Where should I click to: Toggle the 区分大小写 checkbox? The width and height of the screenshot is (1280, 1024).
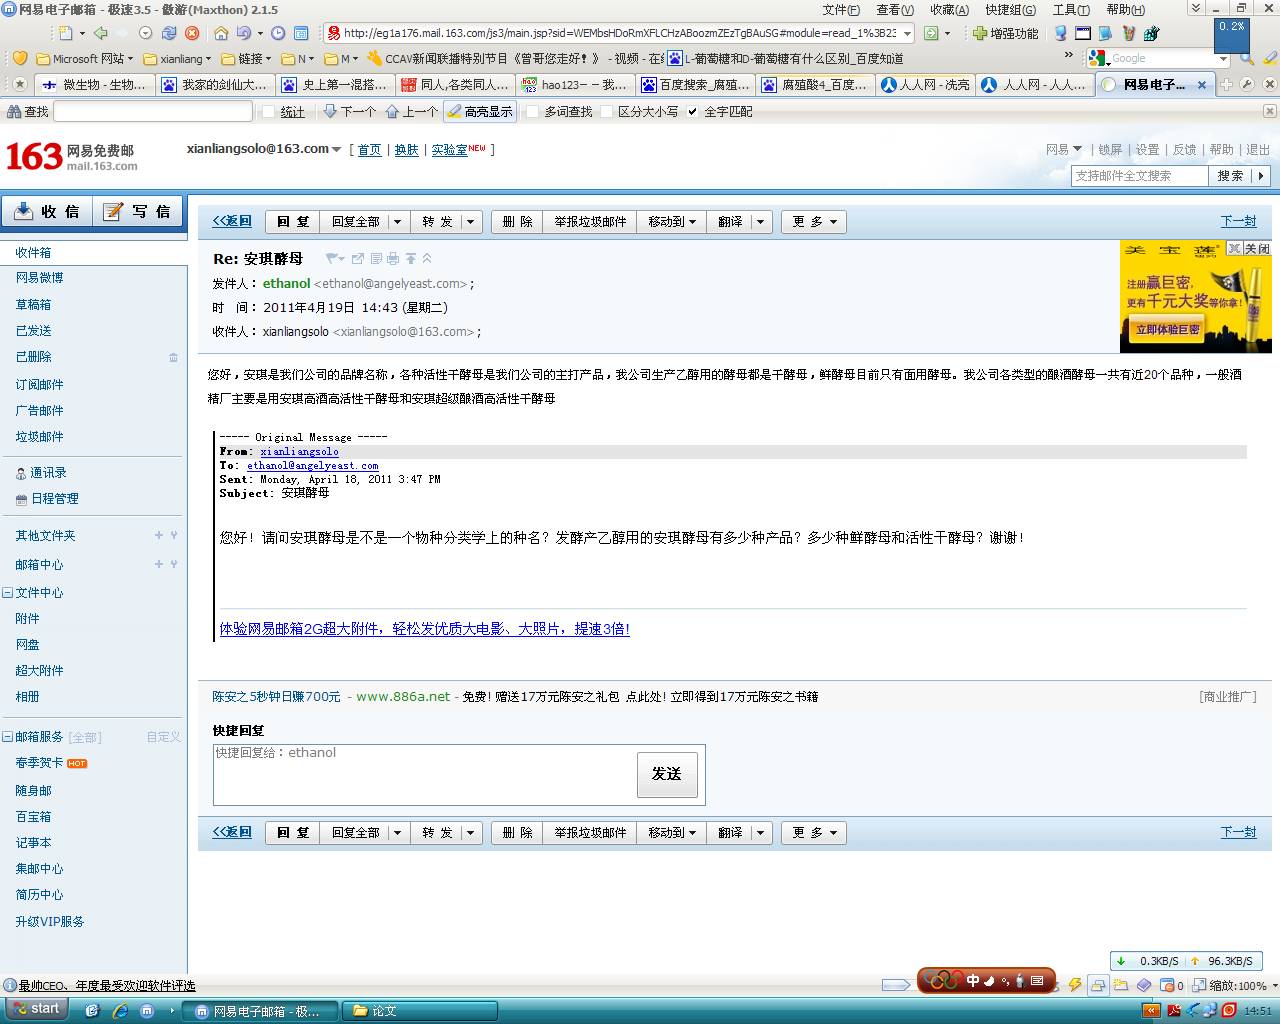[606, 112]
